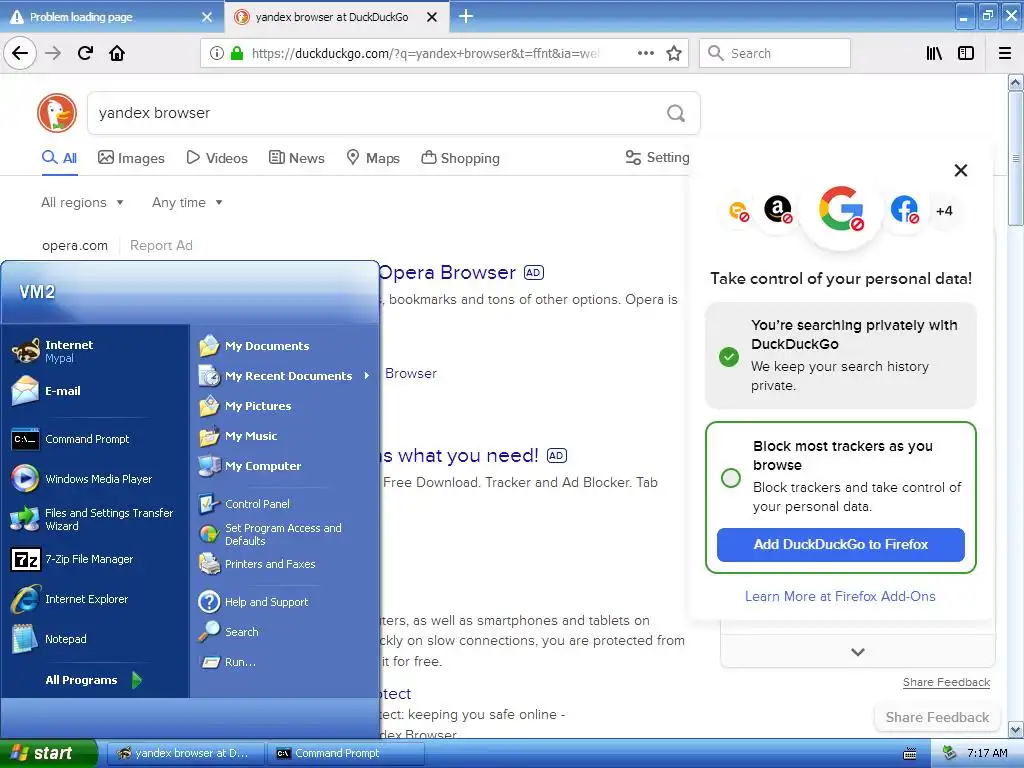Click the Google blocked tracker icon

point(841,209)
